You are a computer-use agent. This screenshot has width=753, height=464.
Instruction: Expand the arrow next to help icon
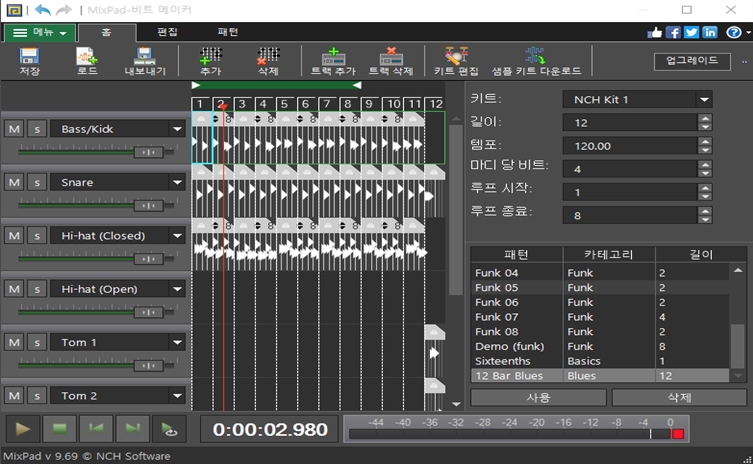pos(748,33)
